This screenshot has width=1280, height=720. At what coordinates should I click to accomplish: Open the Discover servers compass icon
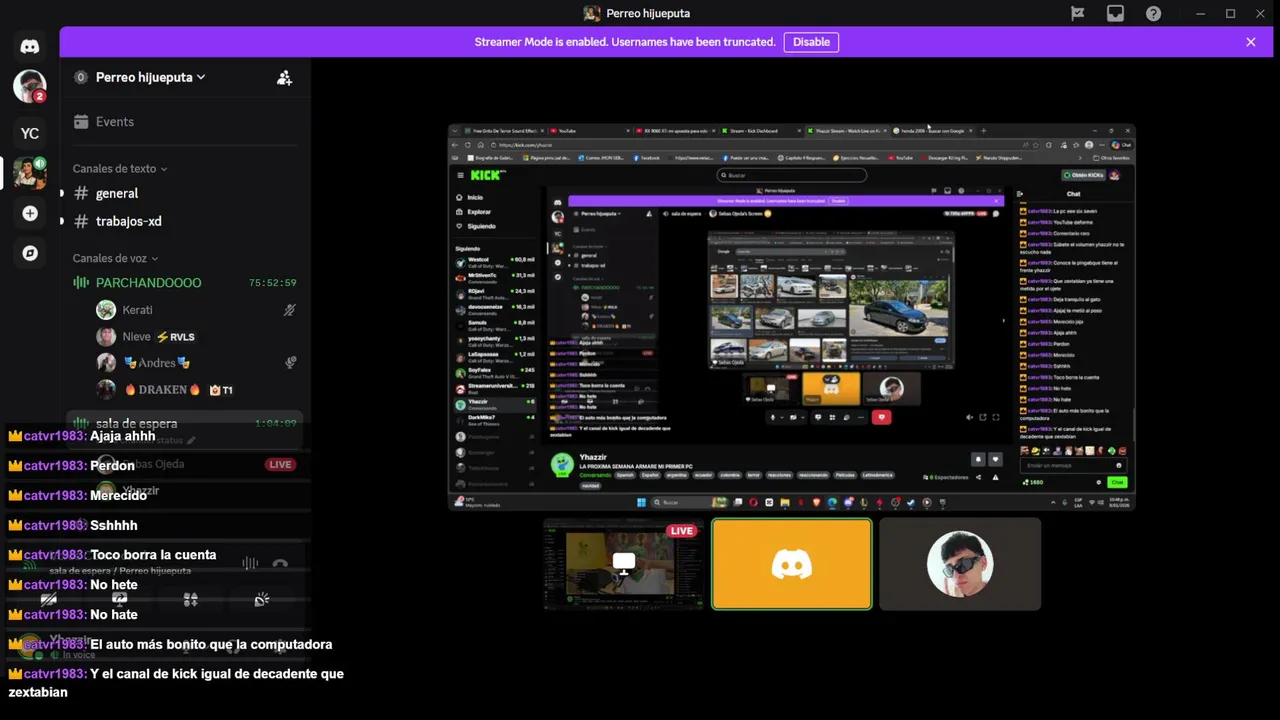point(30,253)
